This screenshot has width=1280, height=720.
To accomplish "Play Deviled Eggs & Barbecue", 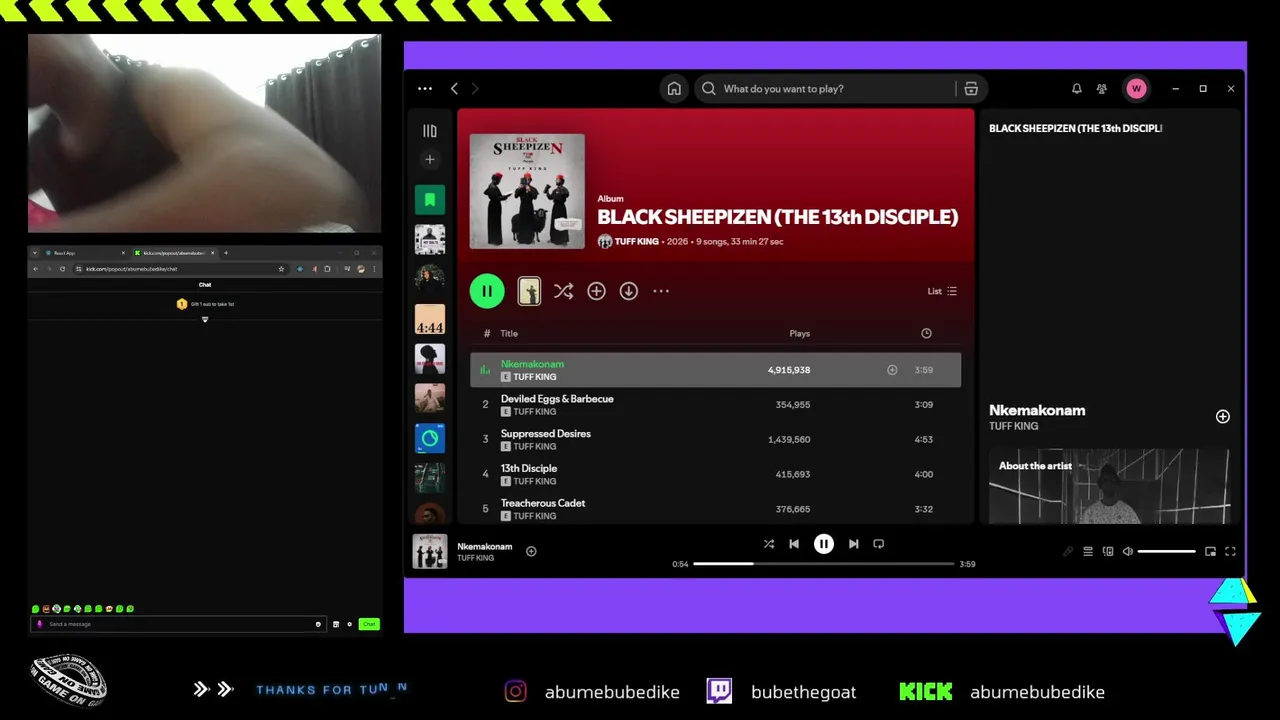I will click(715, 405).
